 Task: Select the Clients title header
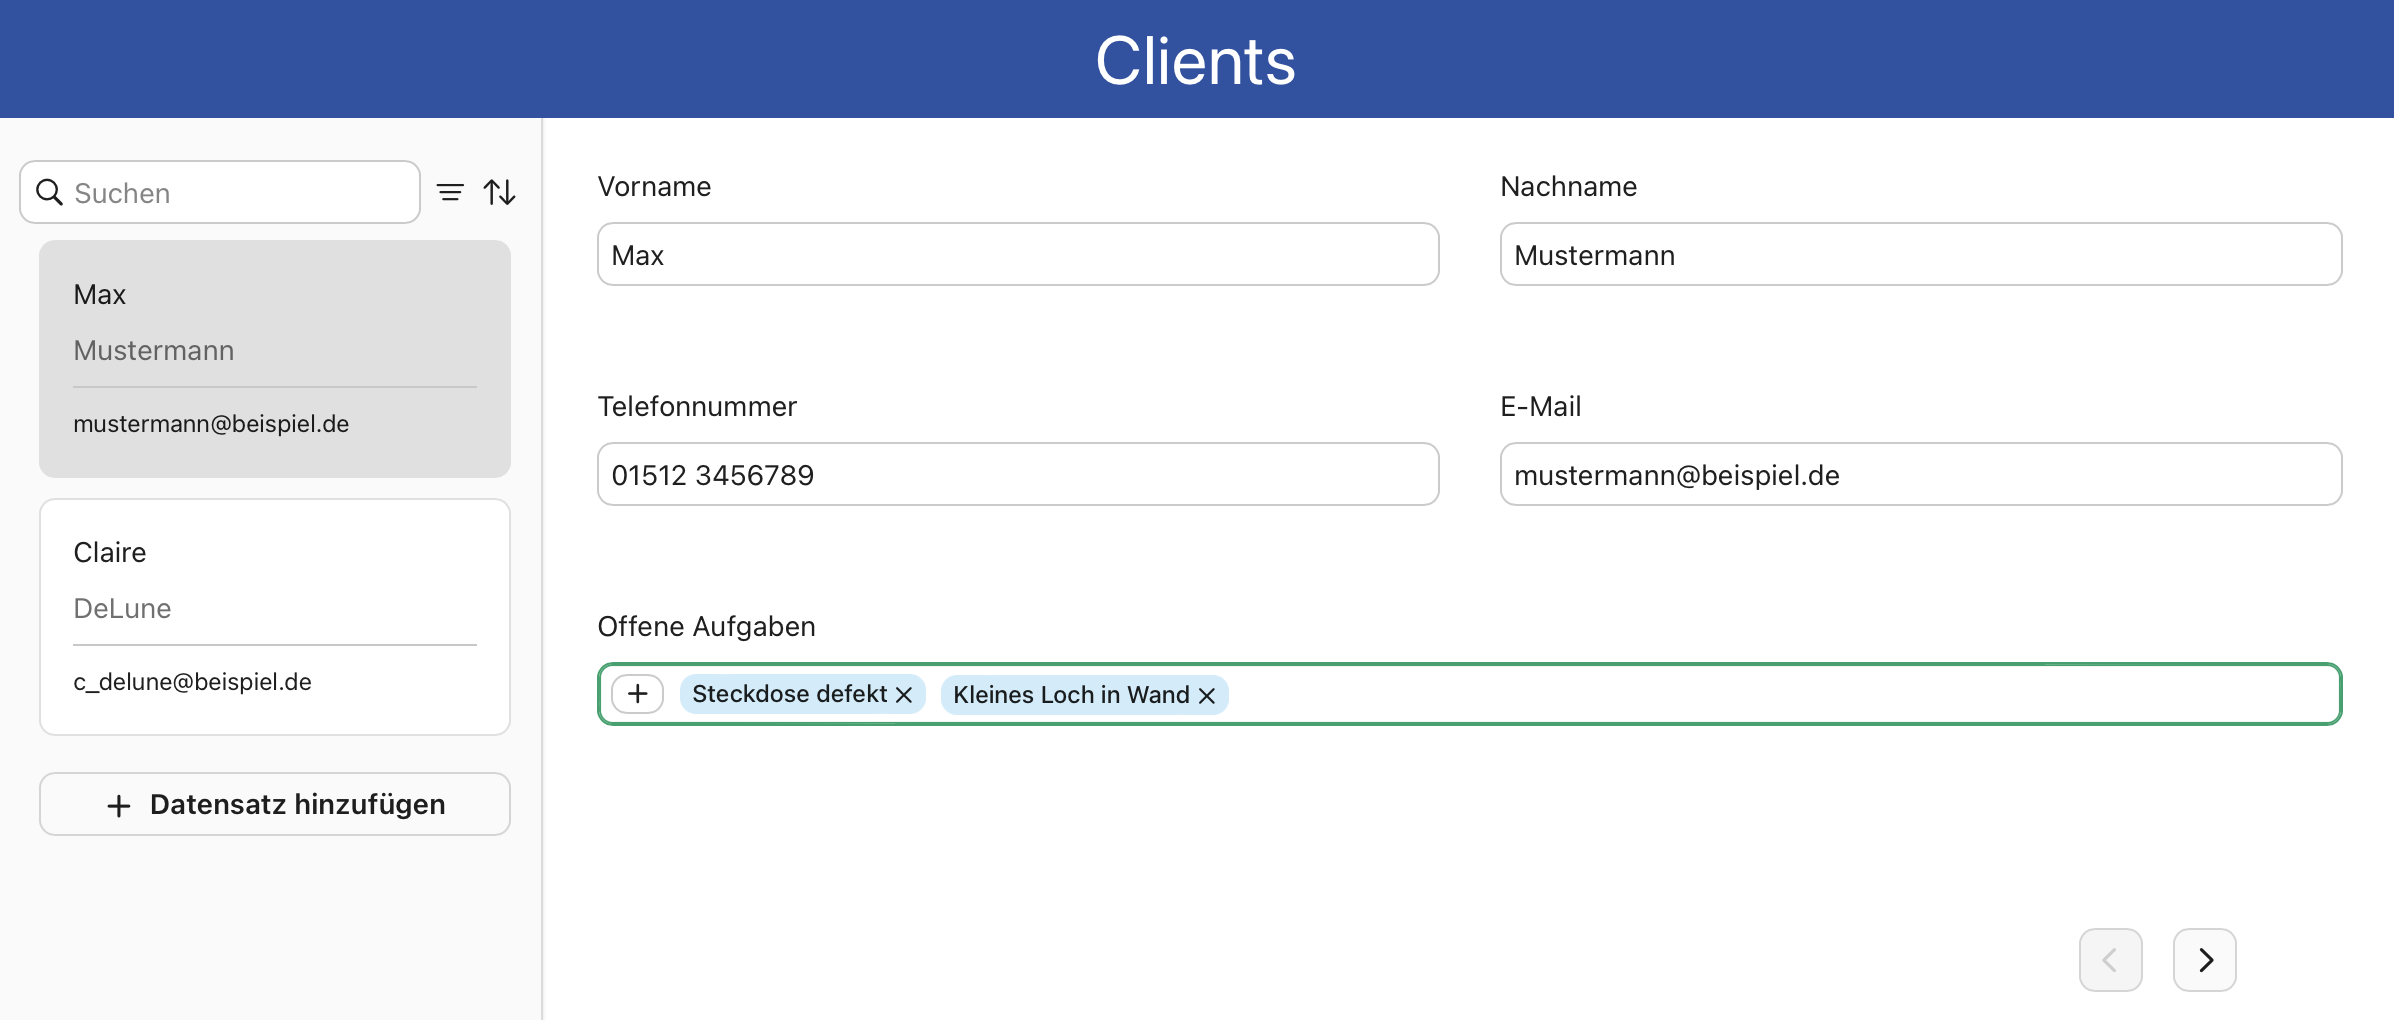pos(1196,60)
